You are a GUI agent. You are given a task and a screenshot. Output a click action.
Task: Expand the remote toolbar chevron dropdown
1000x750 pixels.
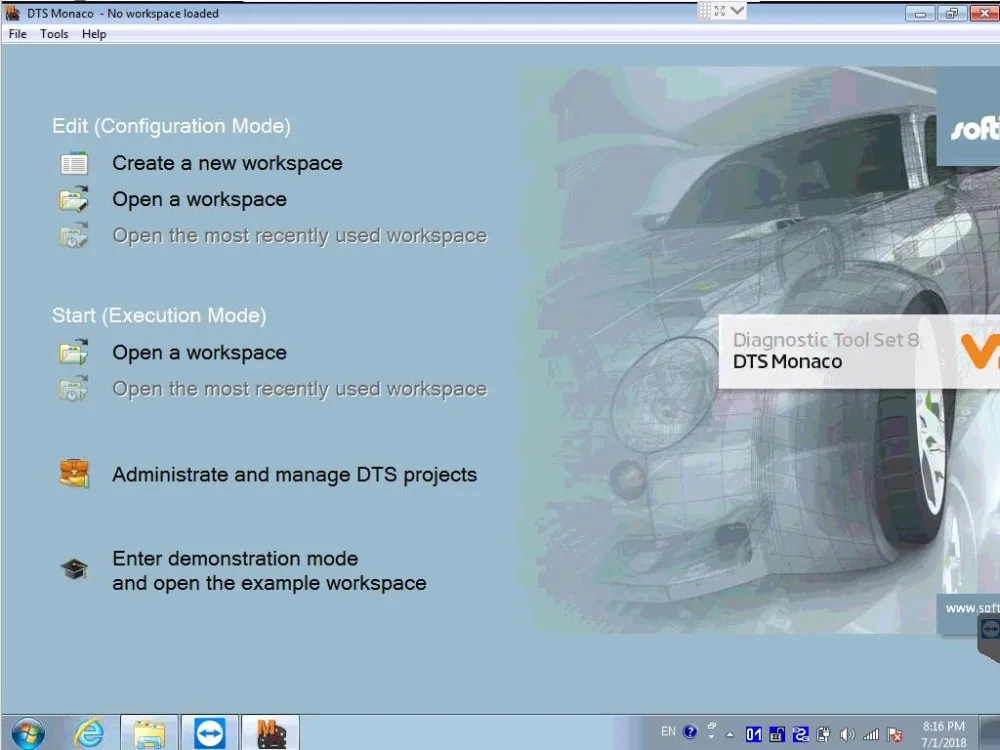[737, 11]
